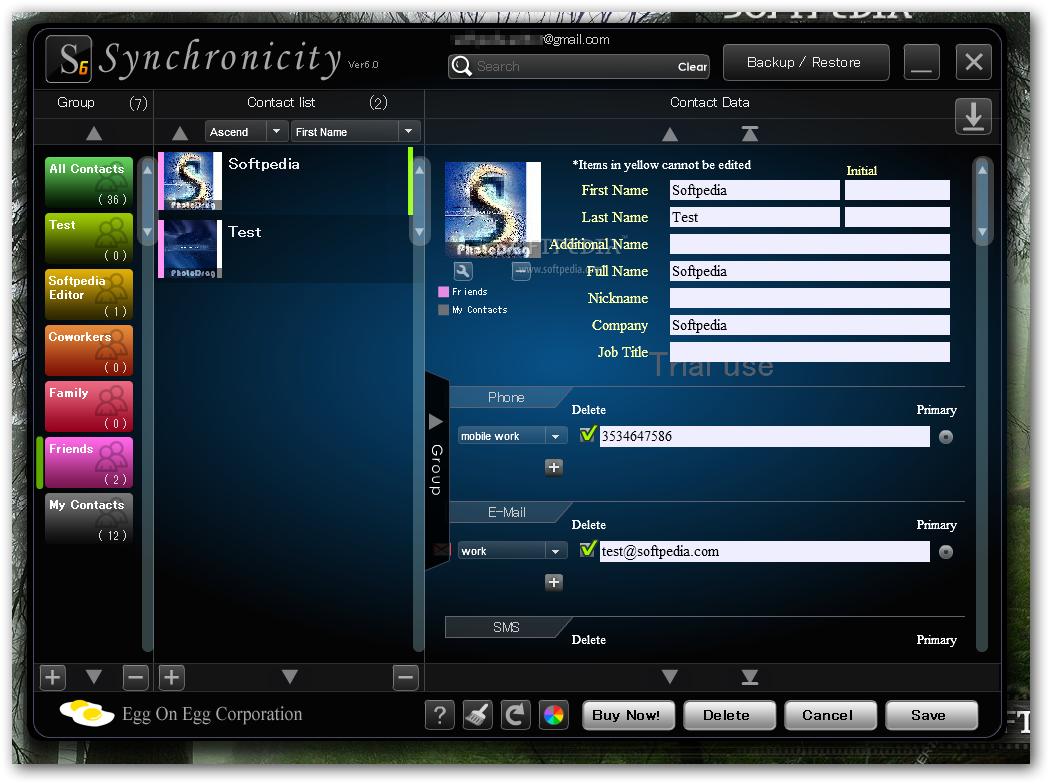1050x784 pixels.
Task: Click Clear in the search bar
Action: 692,66
